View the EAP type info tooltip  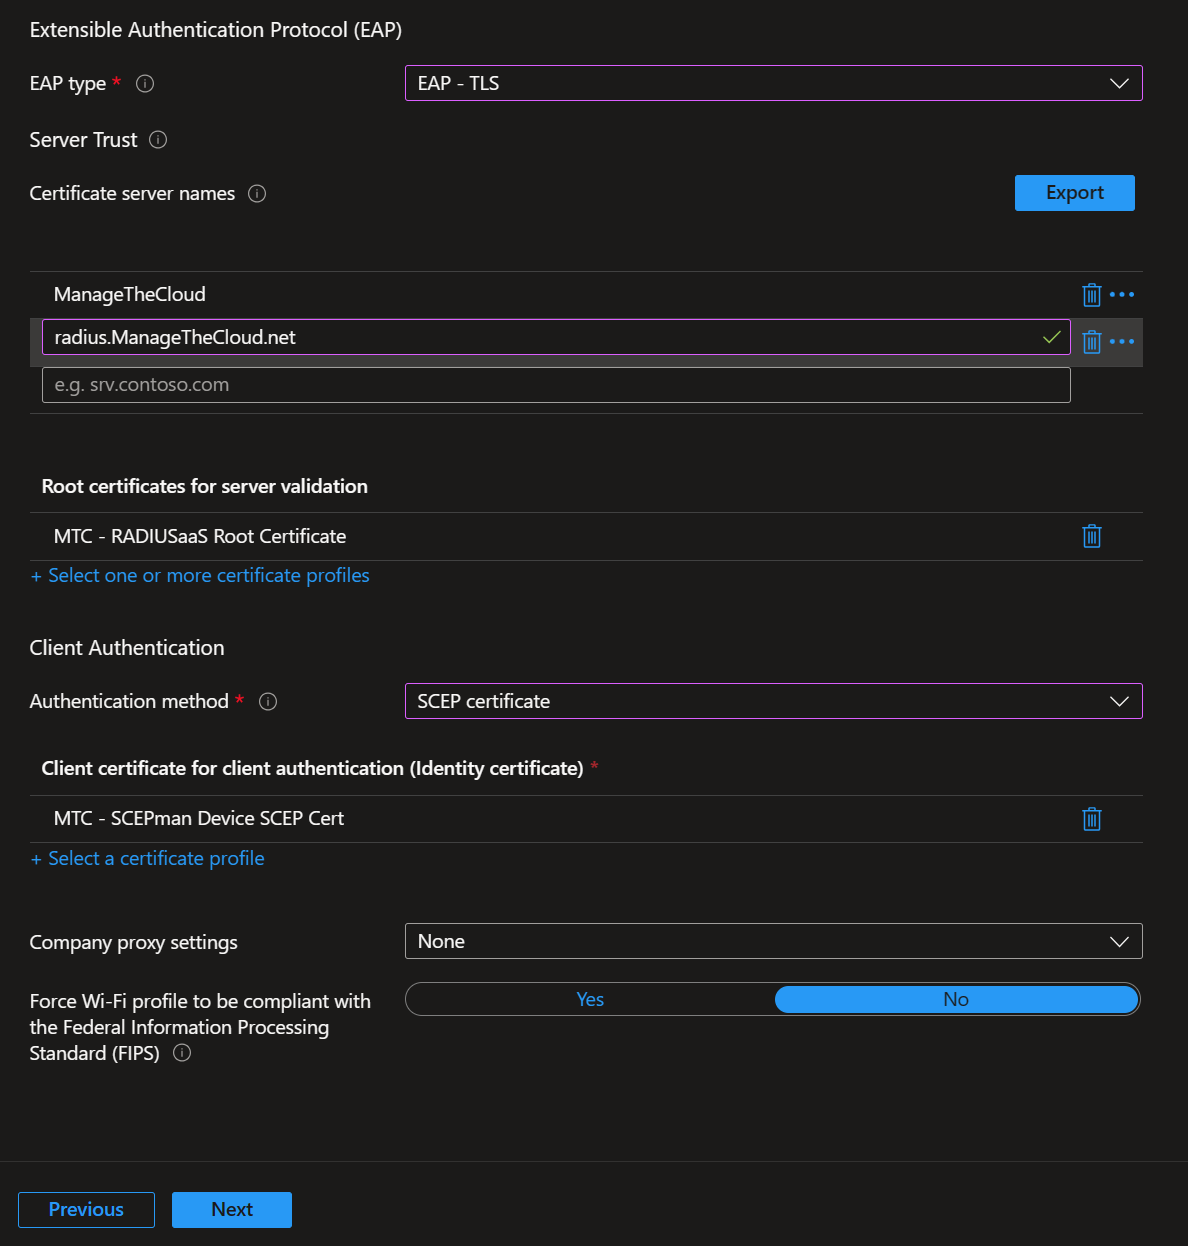(145, 84)
